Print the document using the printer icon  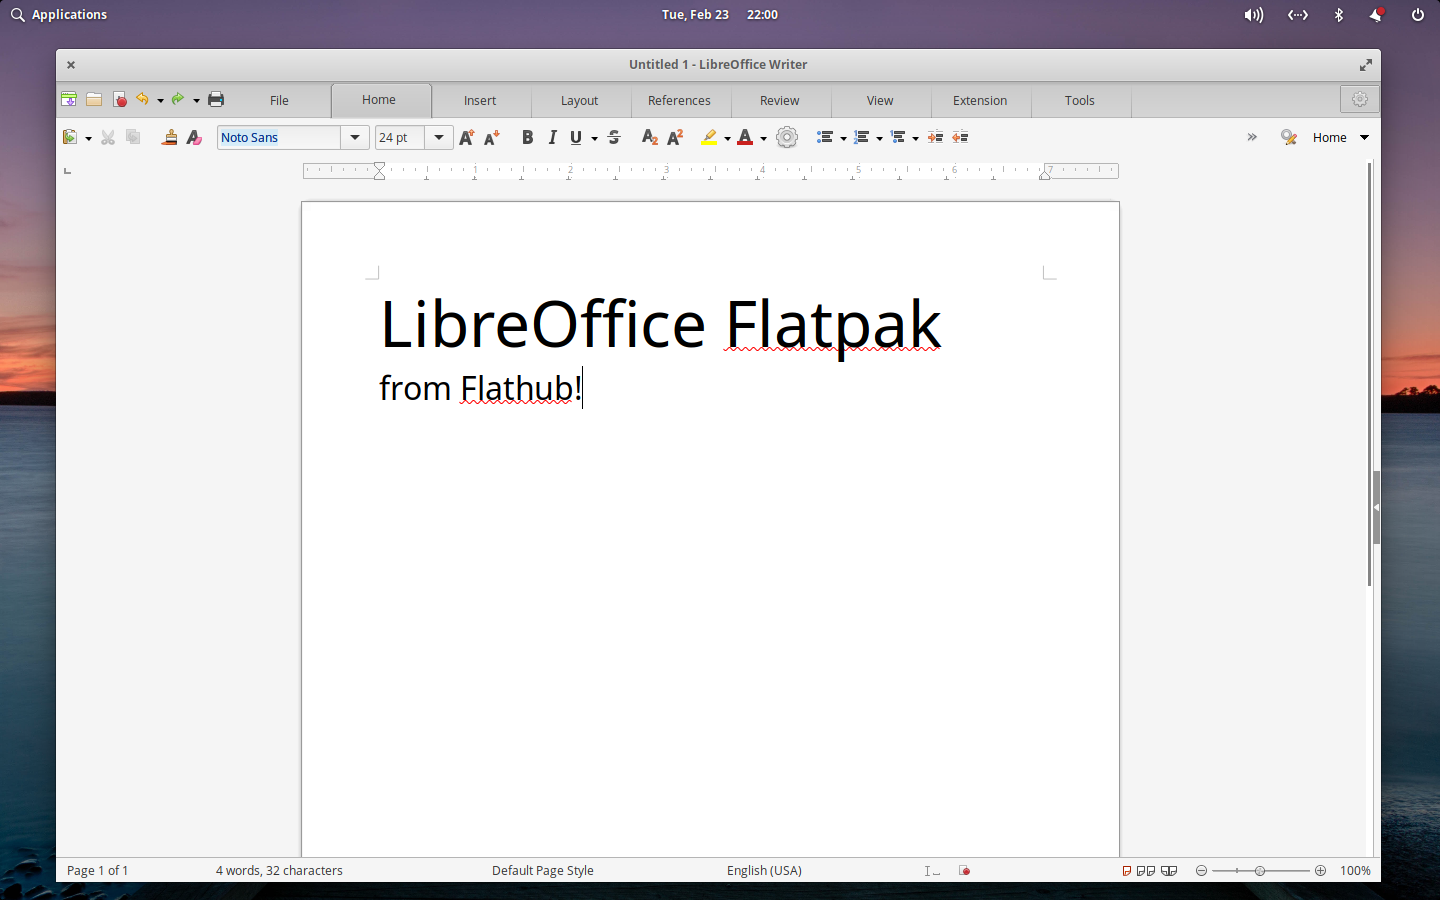[215, 99]
